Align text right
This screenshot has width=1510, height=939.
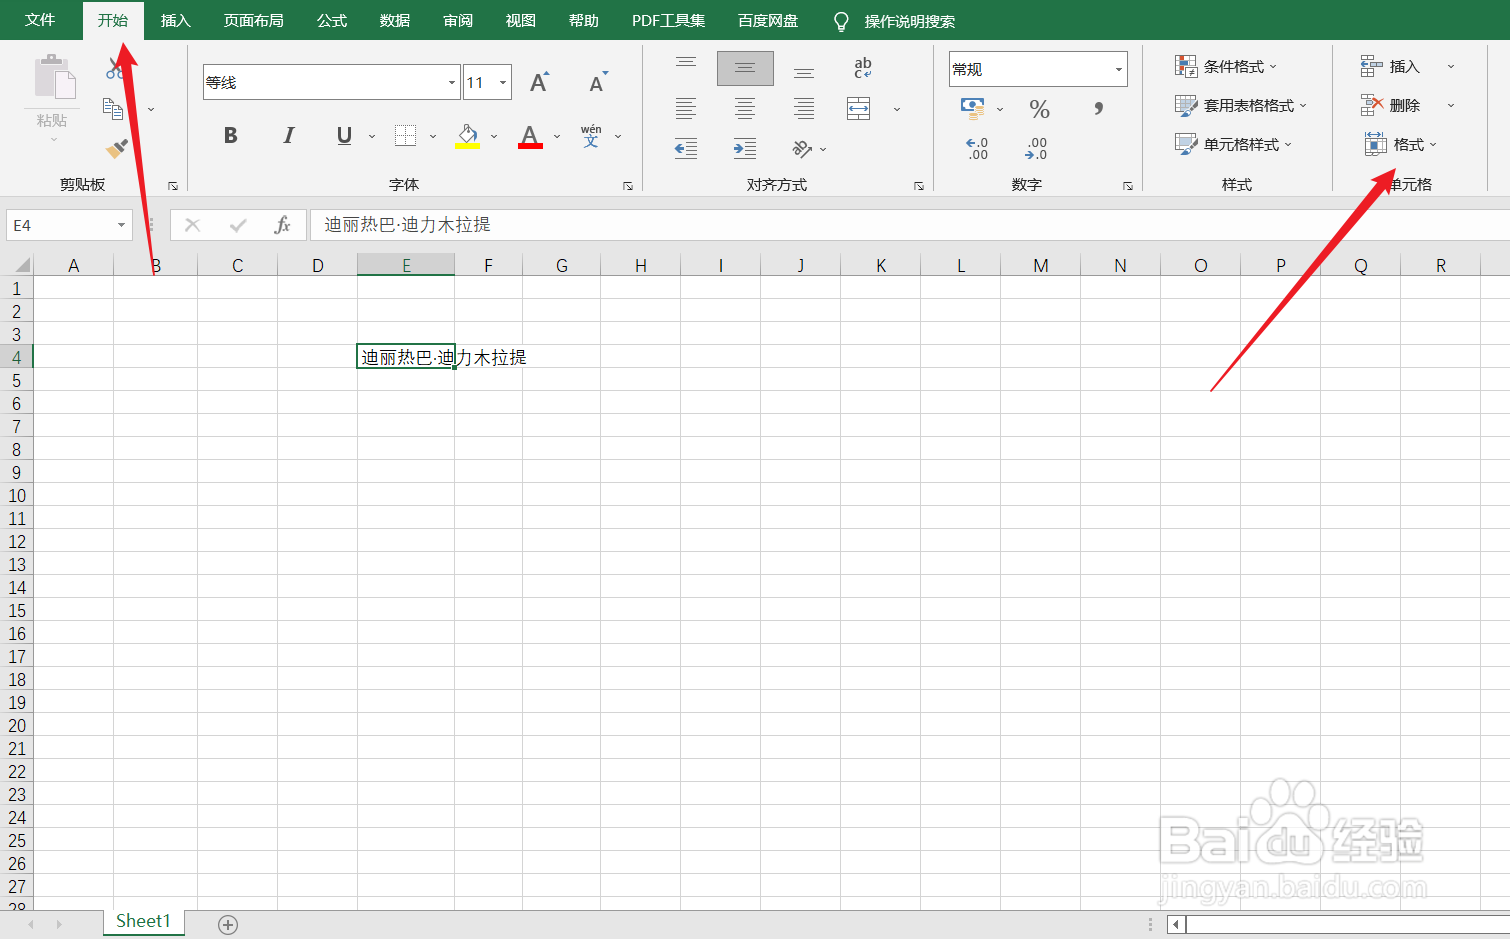pos(804,108)
